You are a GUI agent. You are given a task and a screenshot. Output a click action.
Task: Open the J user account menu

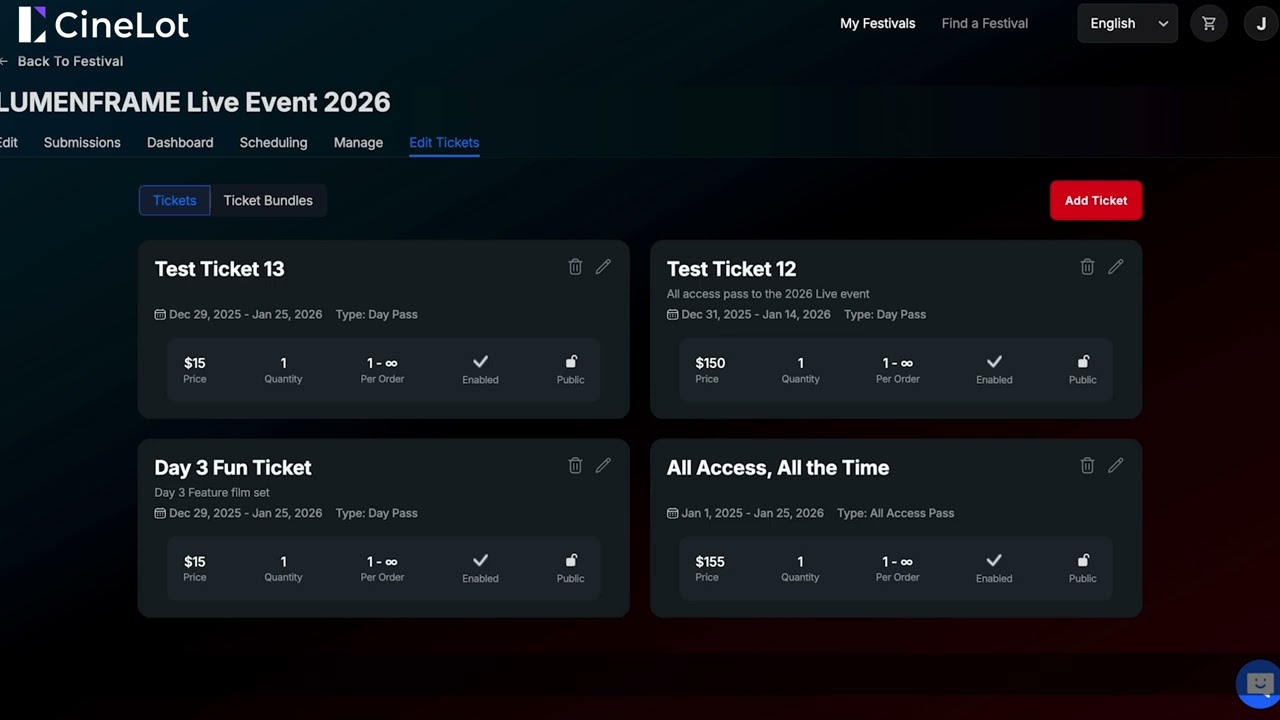click(x=1261, y=23)
